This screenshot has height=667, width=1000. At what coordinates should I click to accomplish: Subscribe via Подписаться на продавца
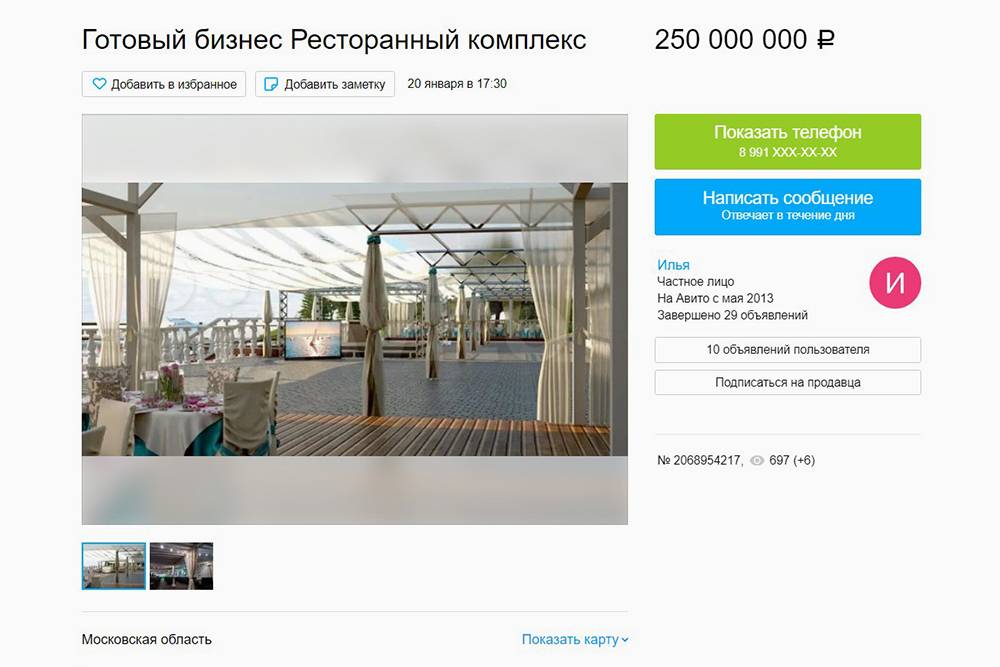click(x=788, y=383)
